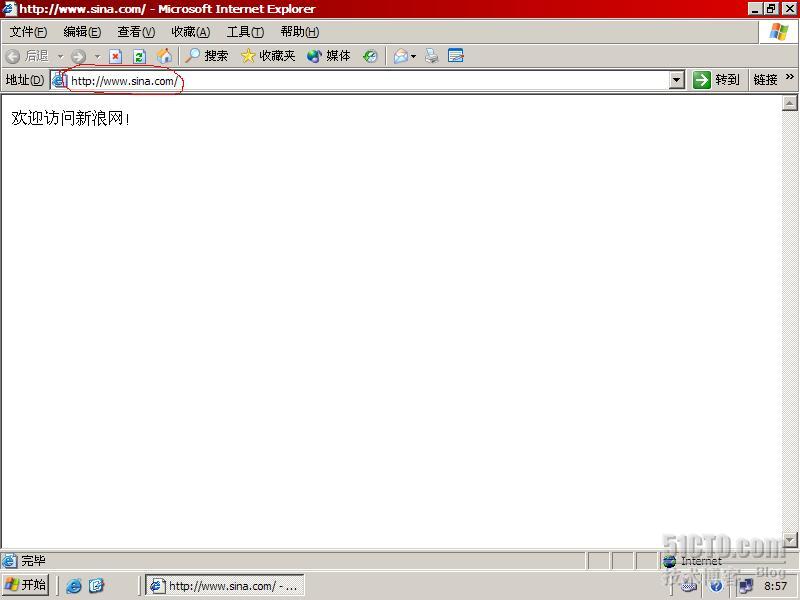Open the Media (媒体) toolbar button
800x600 pixels.
(x=329, y=56)
